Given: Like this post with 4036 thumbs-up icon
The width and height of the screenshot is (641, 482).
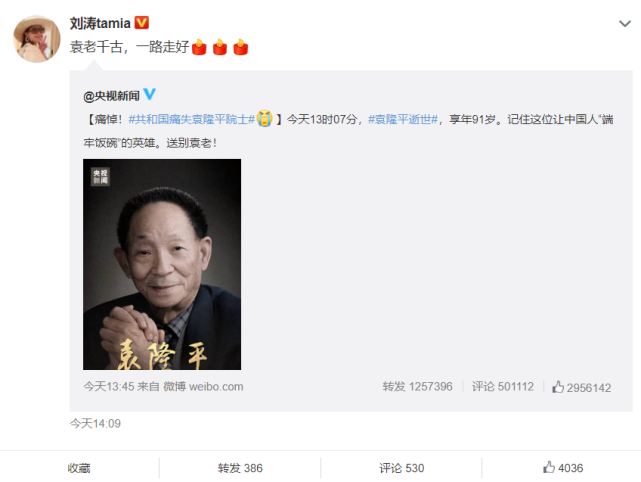Looking at the screenshot, I should pos(549,467).
